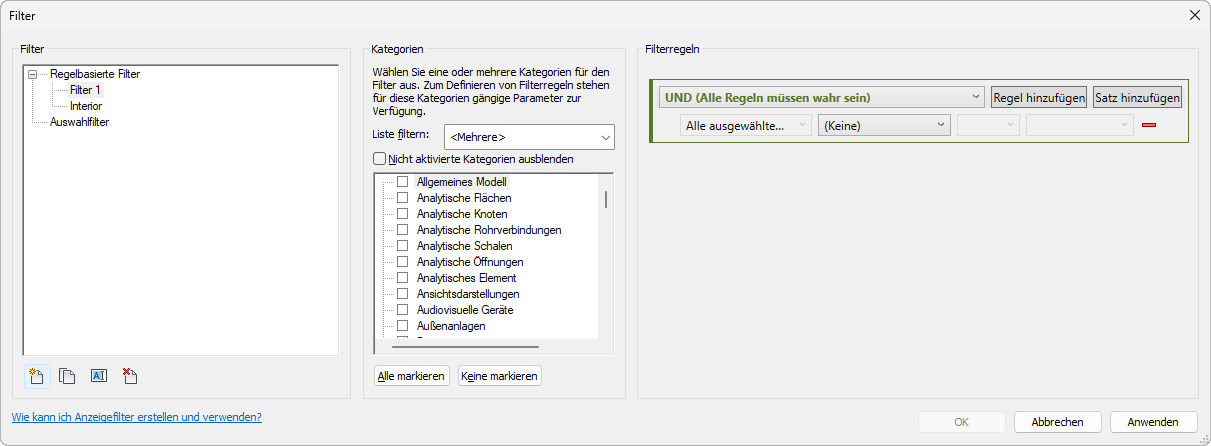The width and height of the screenshot is (1211, 446).
Task: Open the (Keine) parameter dropdown
Action: pyautogui.click(x=883, y=125)
